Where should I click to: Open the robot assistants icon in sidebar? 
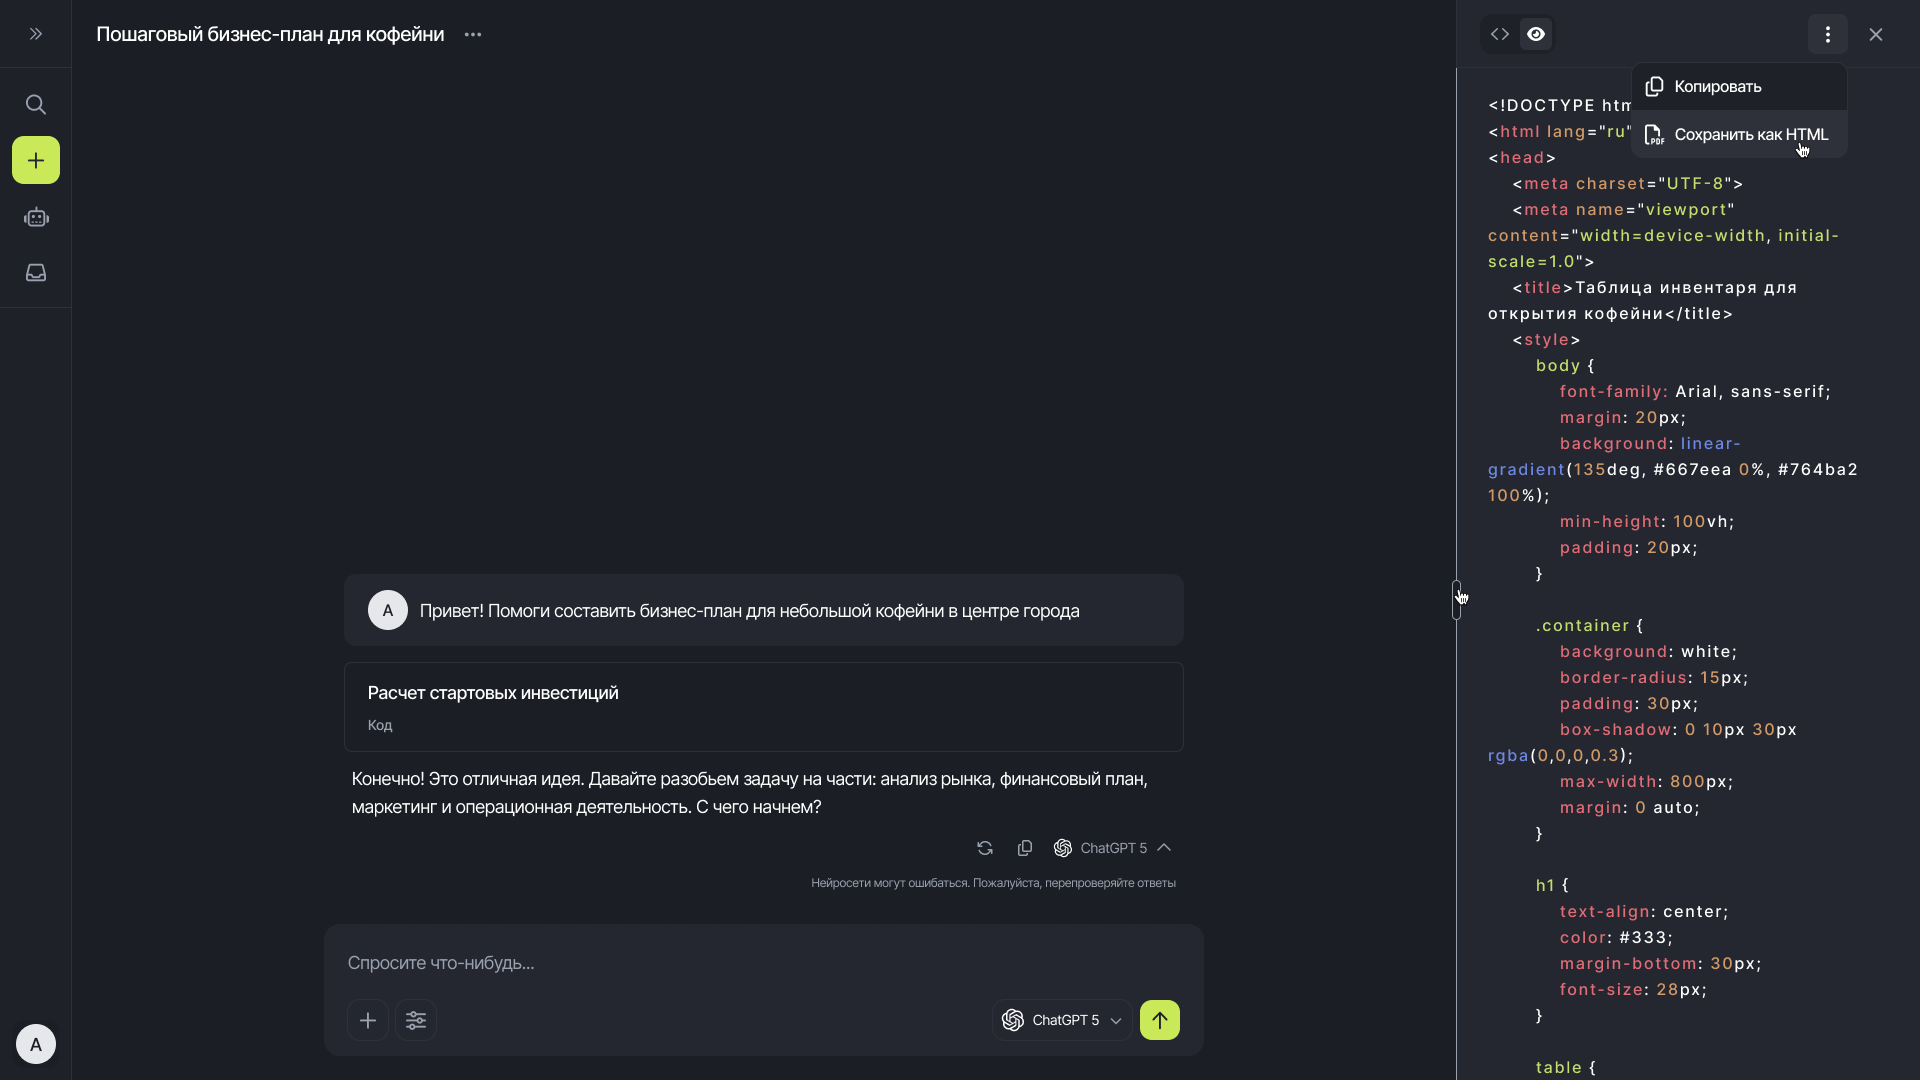coord(36,217)
